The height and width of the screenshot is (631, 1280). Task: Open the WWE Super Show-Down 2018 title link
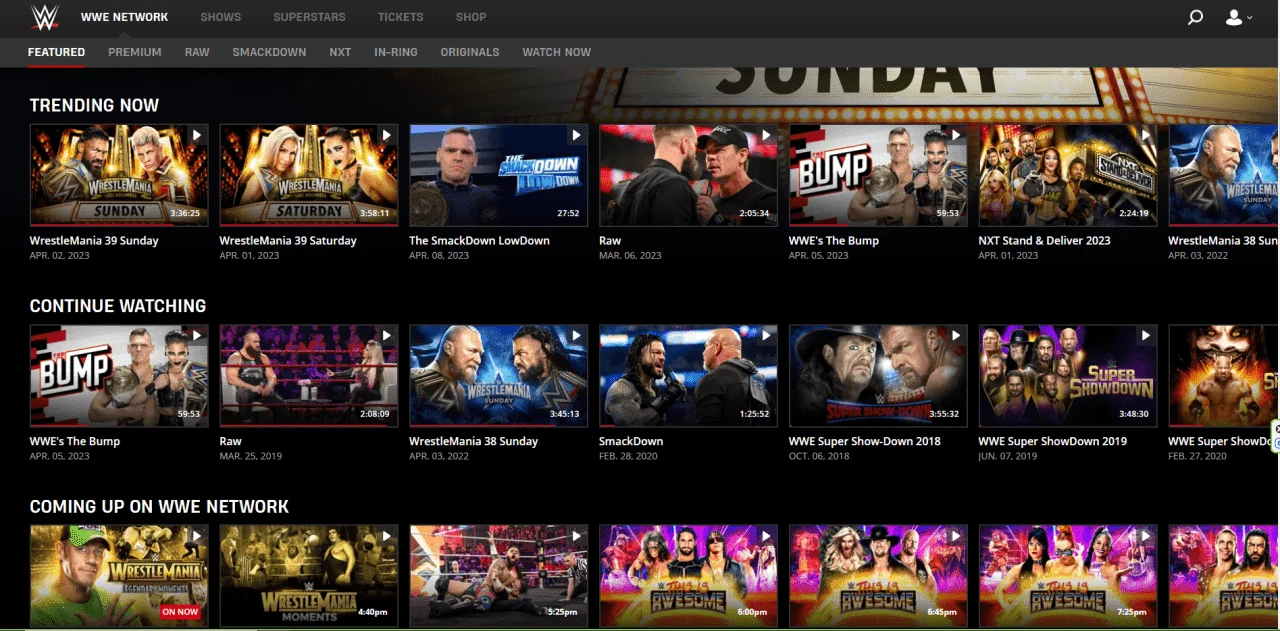click(865, 442)
